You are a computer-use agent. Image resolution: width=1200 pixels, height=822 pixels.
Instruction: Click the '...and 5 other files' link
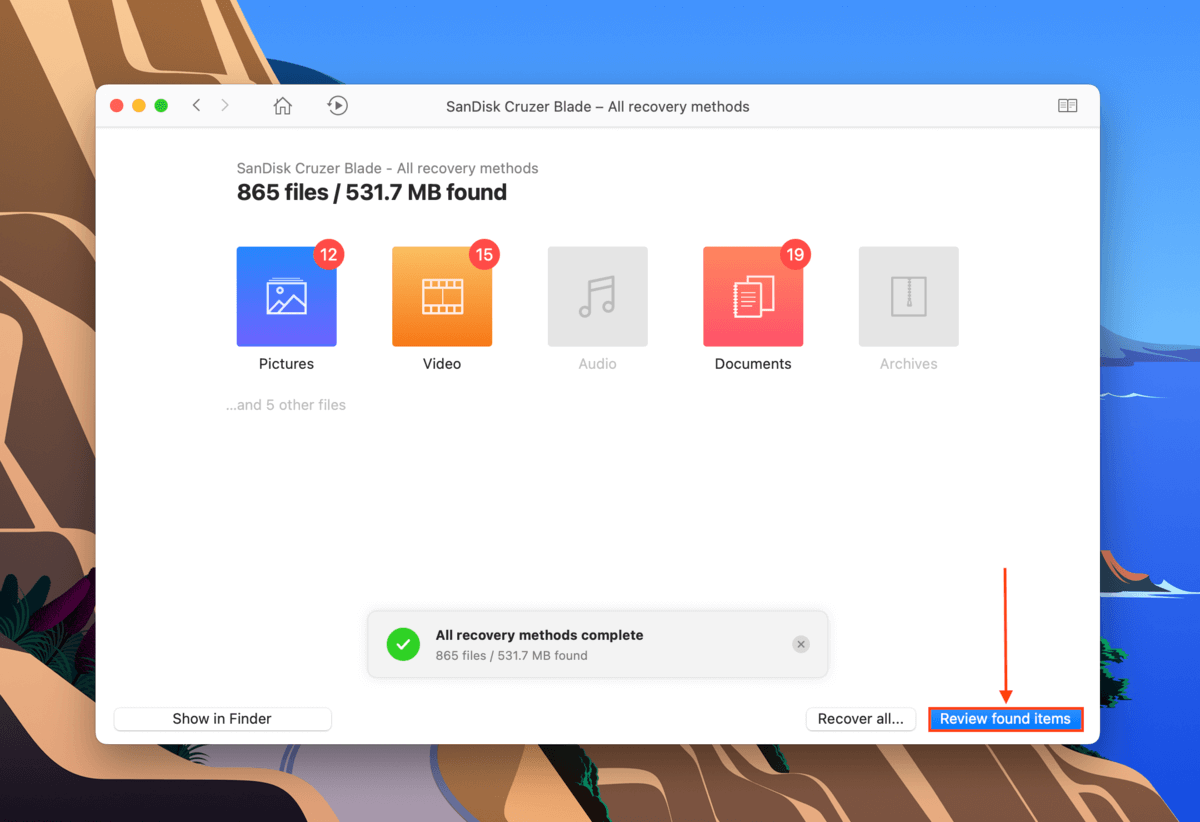point(286,405)
